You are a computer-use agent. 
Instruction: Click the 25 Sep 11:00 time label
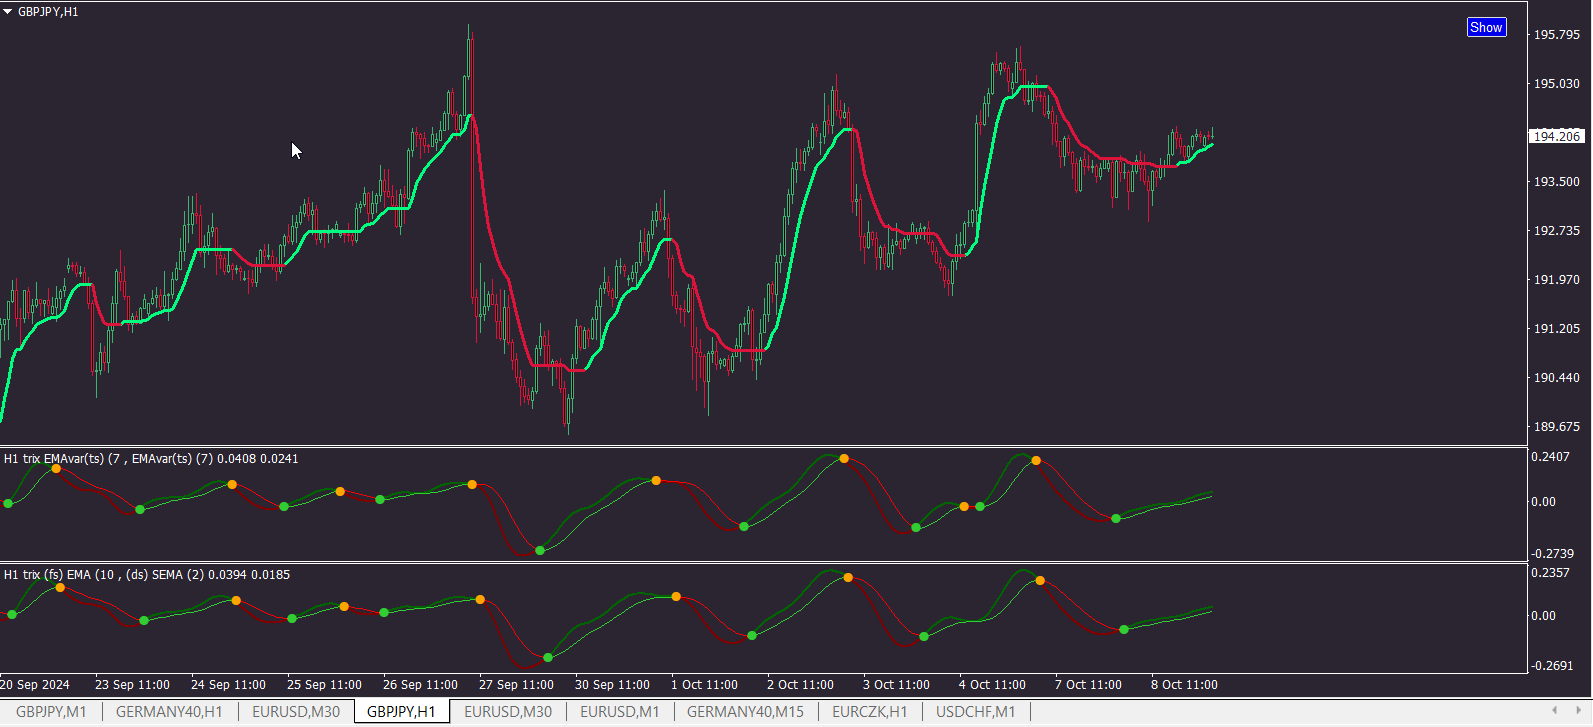point(324,685)
